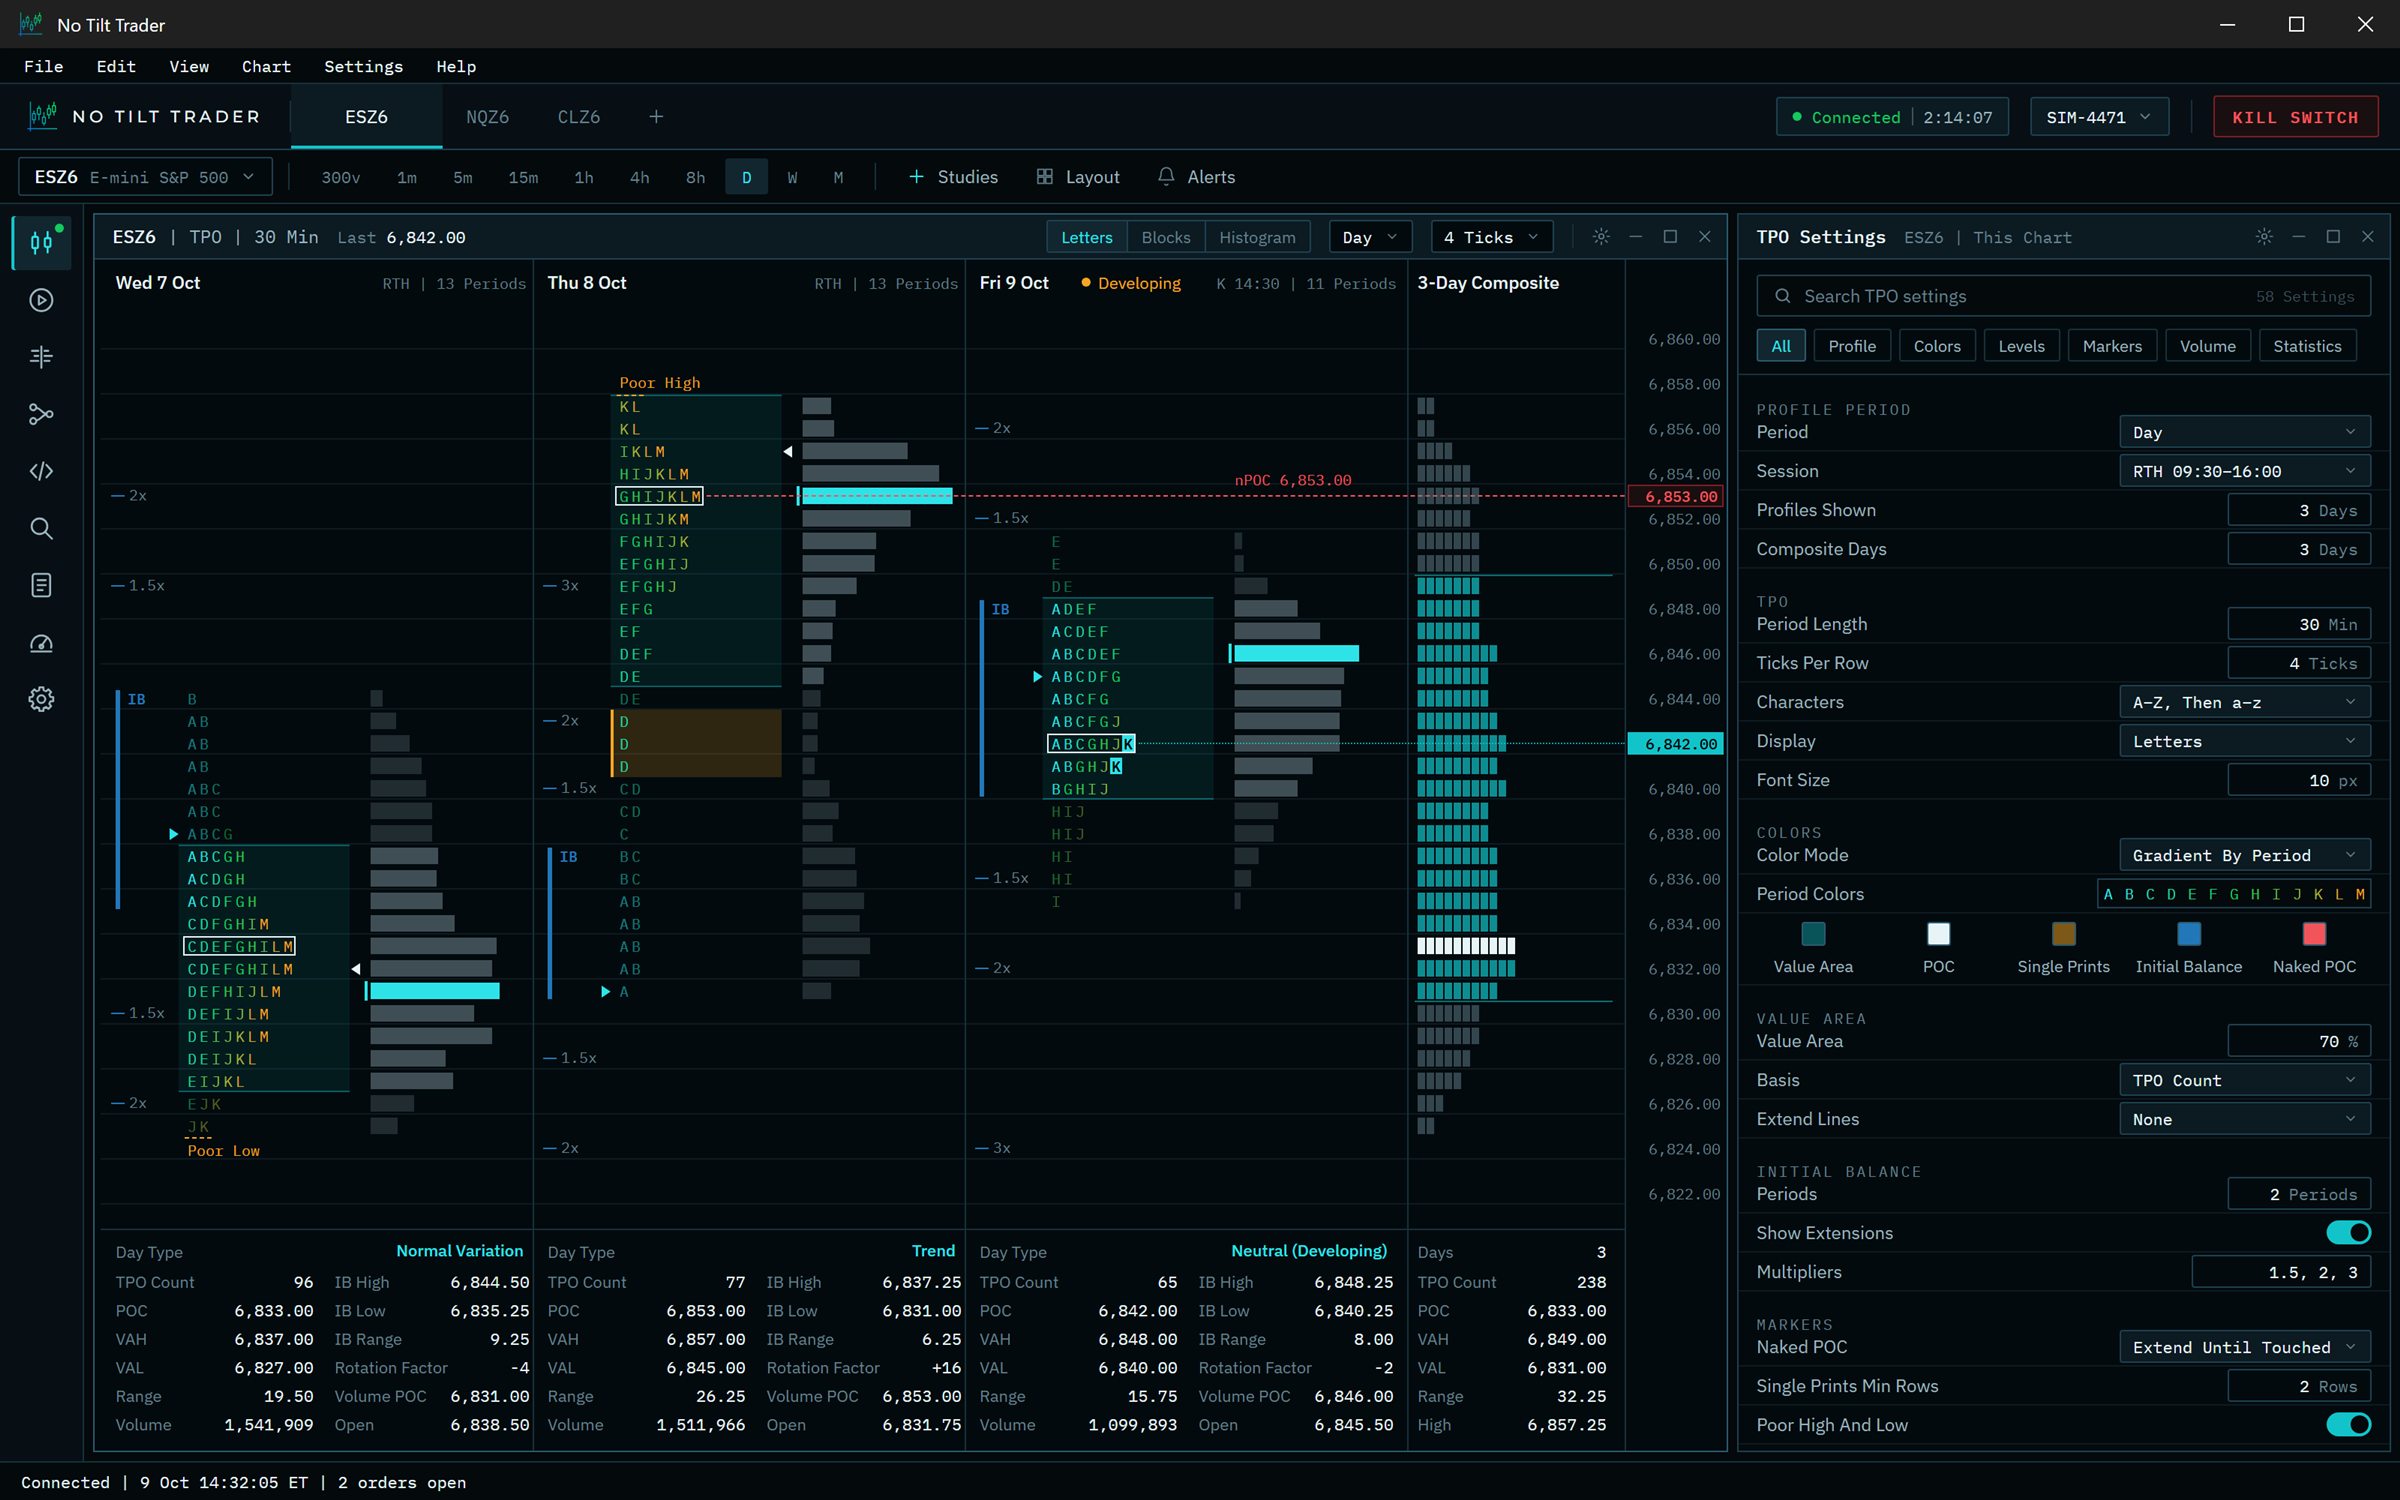2400x1500 pixels.
Task: Click the TPO Settings panel gear icon
Action: 2264,237
